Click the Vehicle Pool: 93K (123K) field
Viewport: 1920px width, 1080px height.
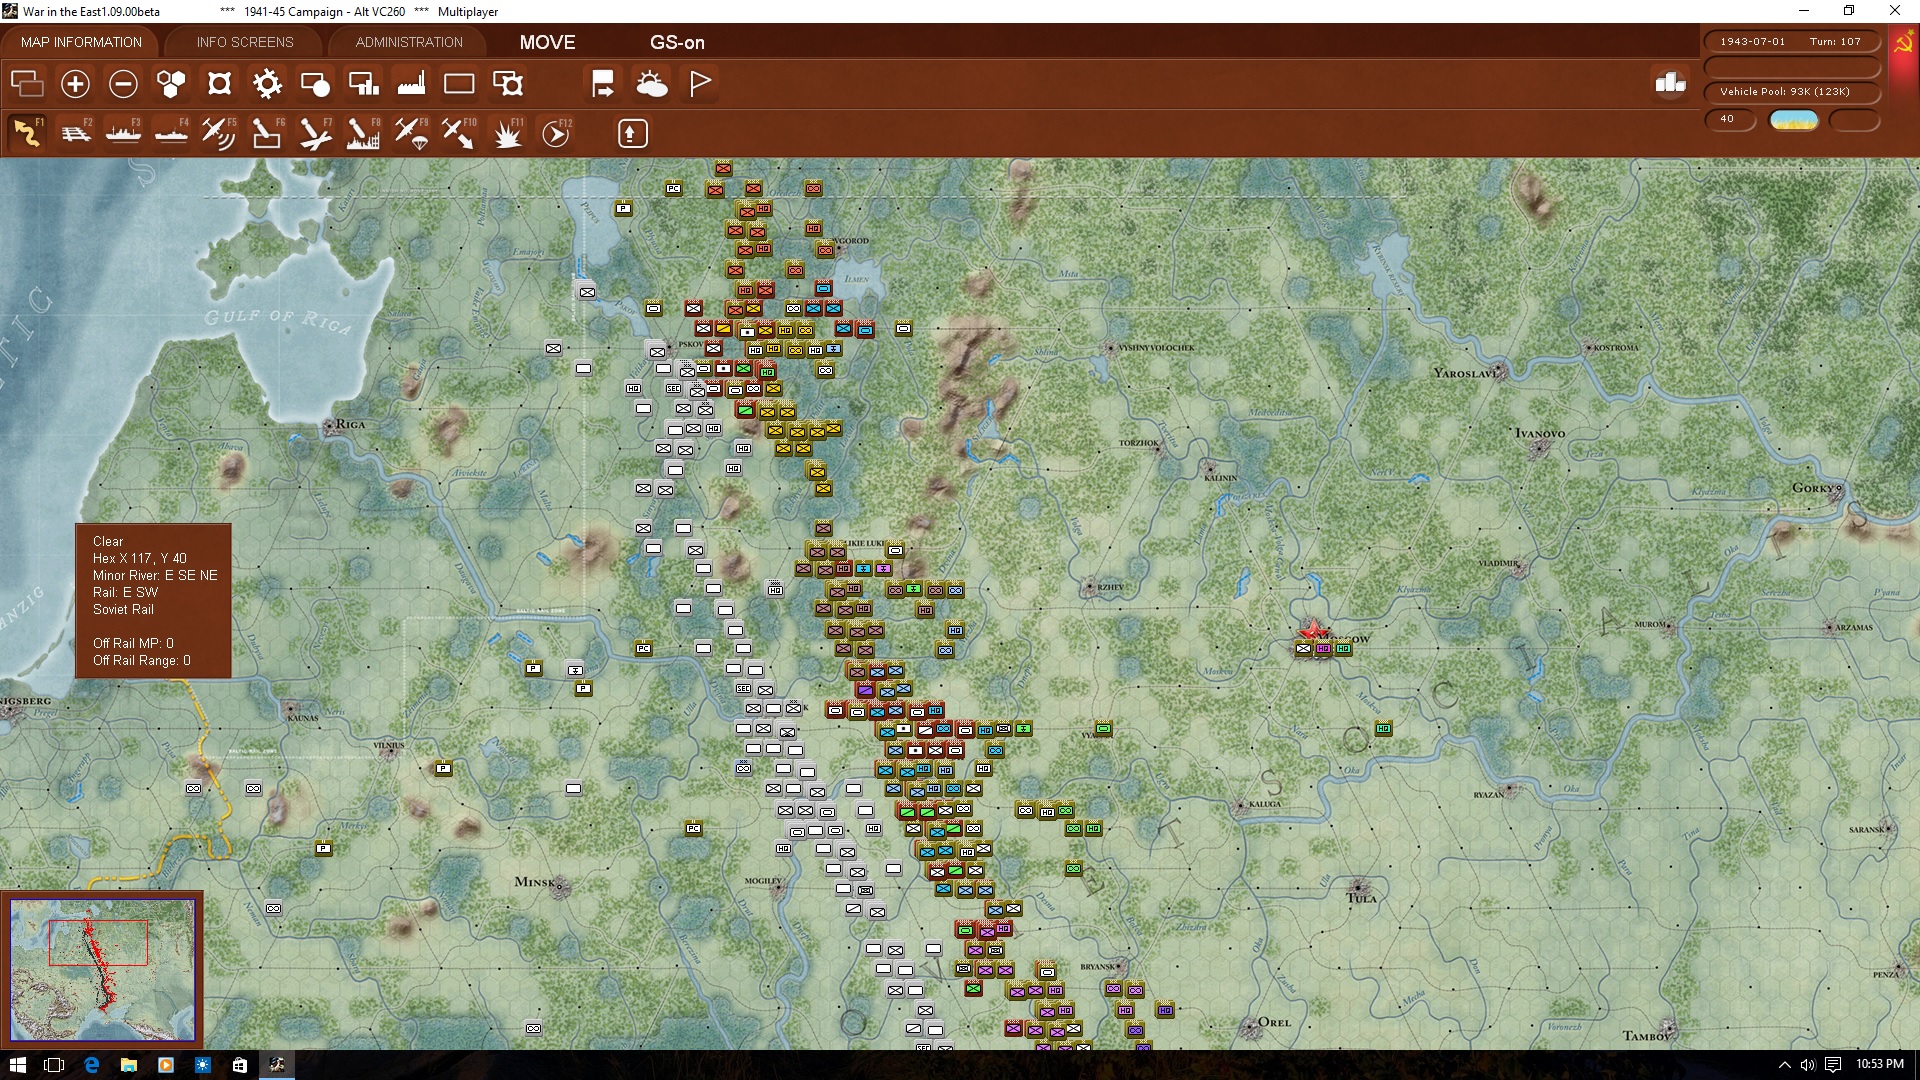(x=1791, y=92)
